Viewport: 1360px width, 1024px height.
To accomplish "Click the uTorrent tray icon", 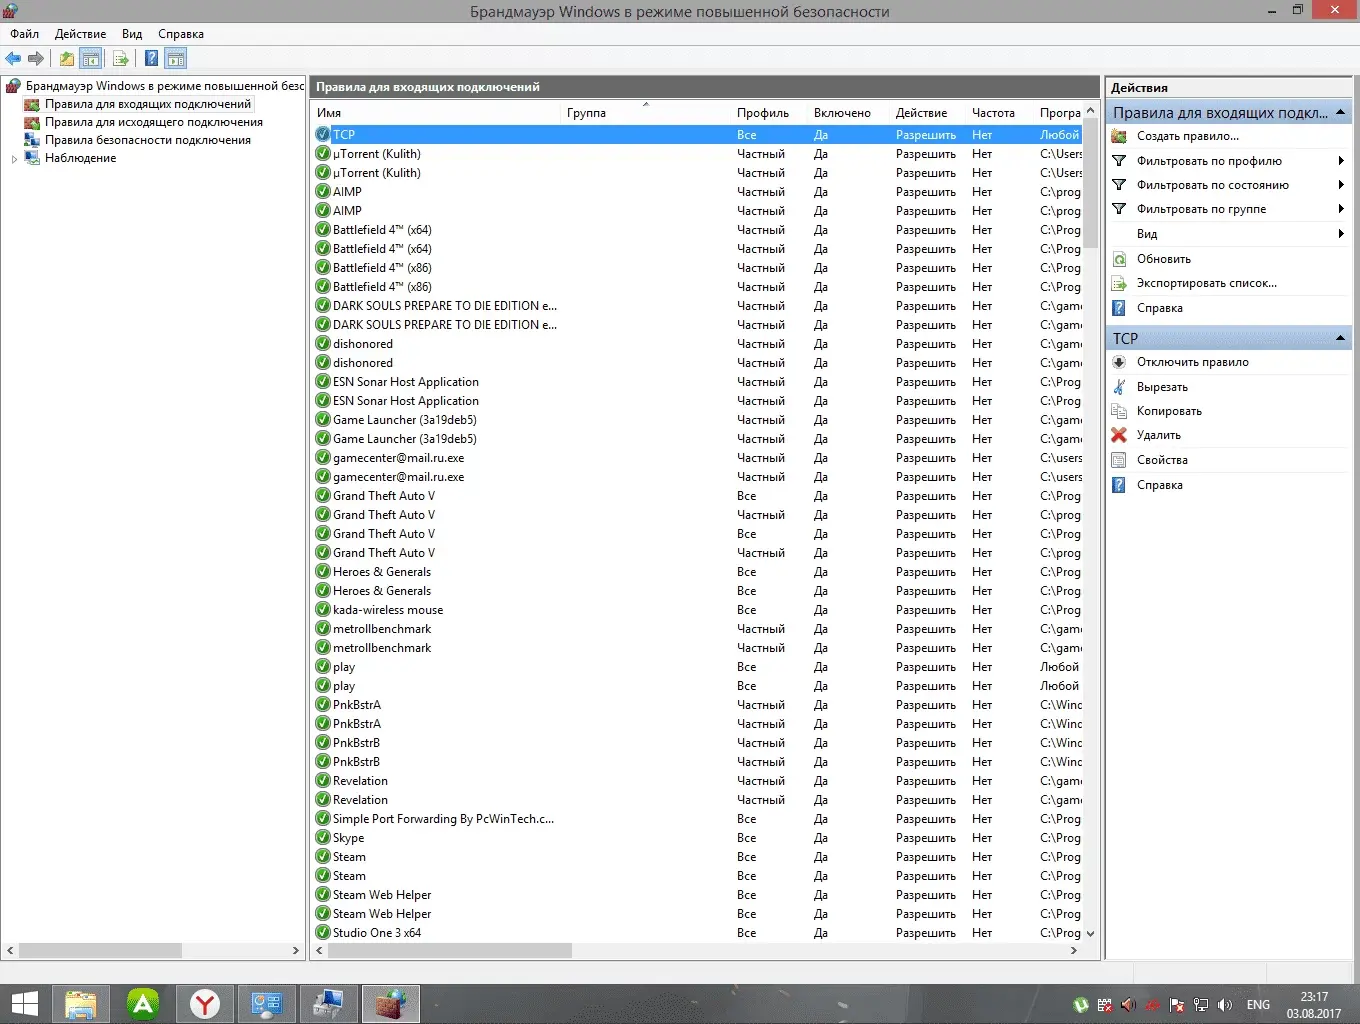I will (1081, 1005).
